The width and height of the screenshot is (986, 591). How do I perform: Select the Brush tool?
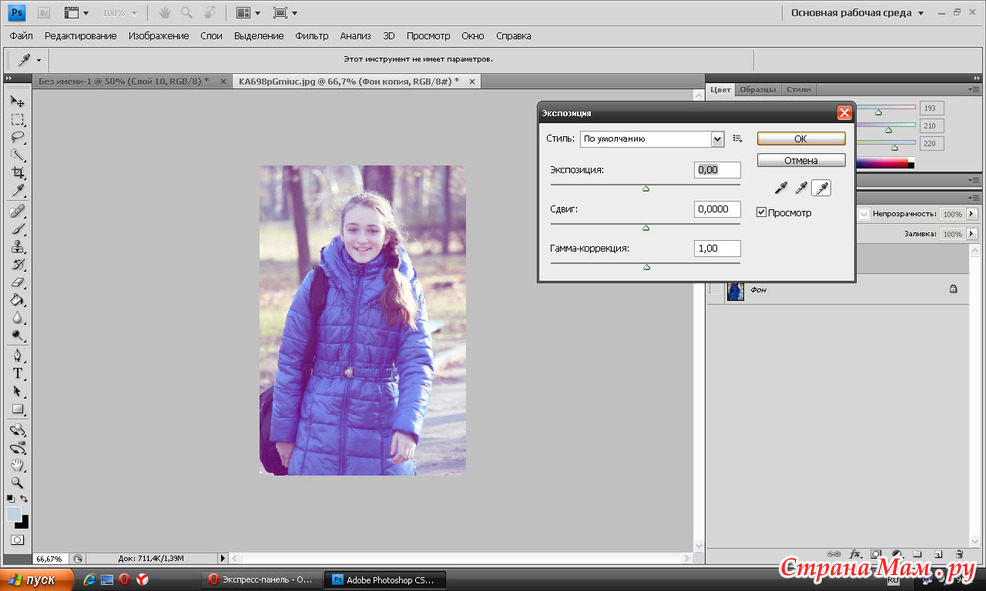[x=17, y=229]
